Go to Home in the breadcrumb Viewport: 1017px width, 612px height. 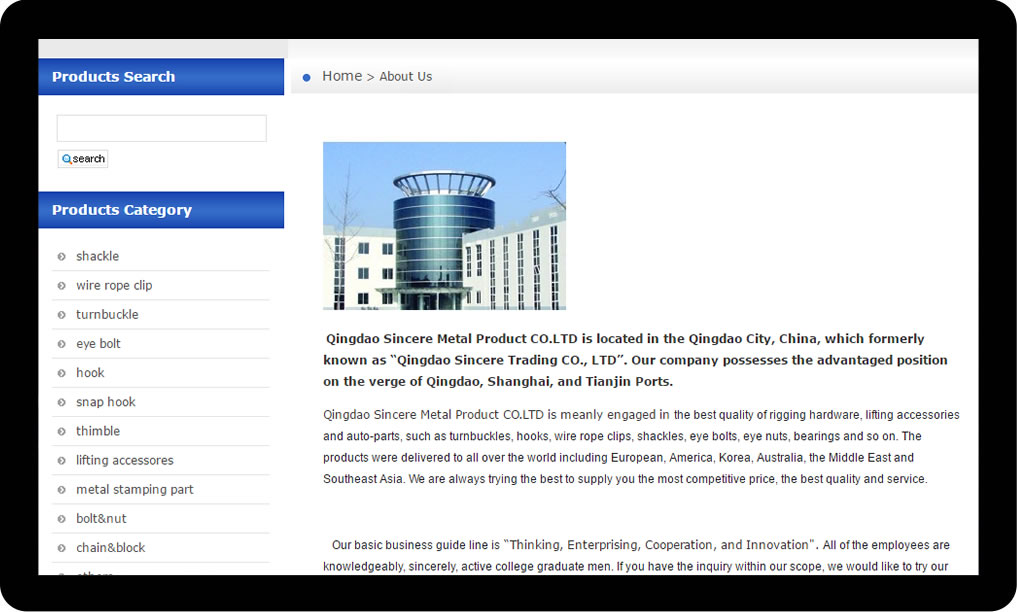[342, 76]
